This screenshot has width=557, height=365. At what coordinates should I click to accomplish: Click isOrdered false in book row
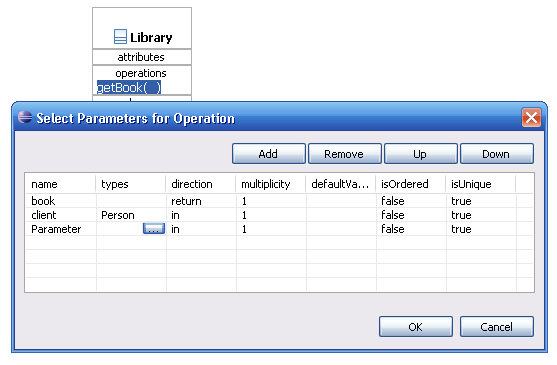point(393,201)
